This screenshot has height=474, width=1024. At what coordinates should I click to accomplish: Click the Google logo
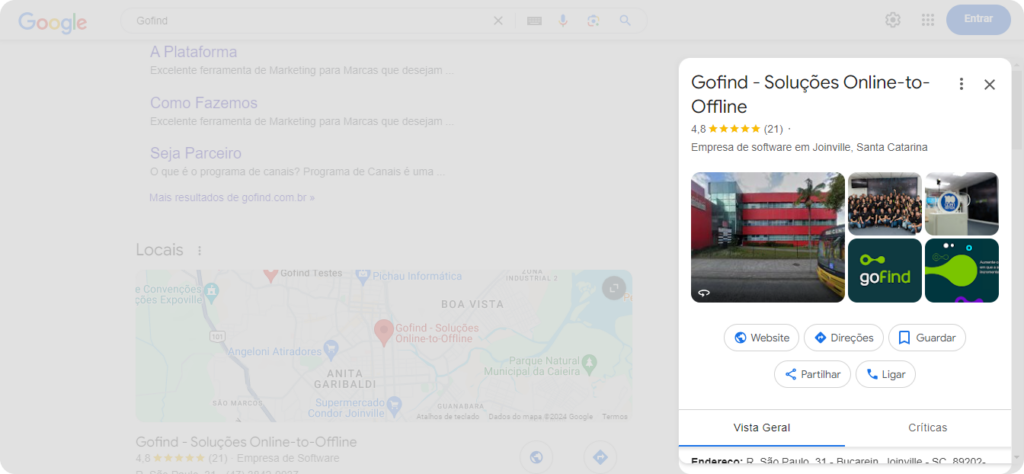tap(52, 22)
